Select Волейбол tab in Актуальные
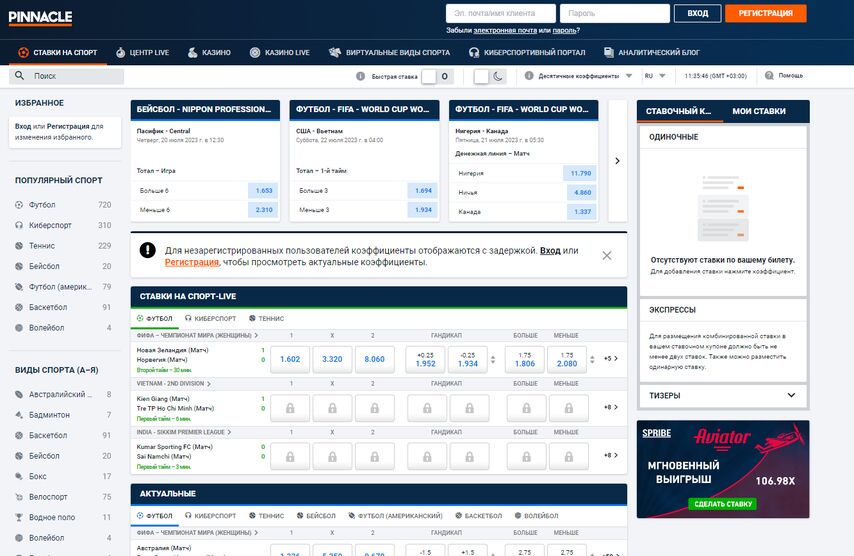The width and height of the screenshot is (854, 556). pos(536,516)
